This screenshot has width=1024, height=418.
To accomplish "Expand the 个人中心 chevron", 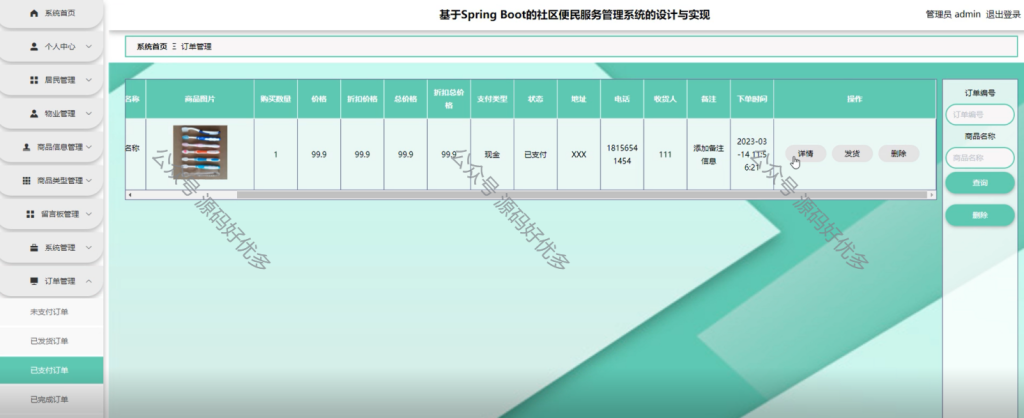I will coord(88,46).
